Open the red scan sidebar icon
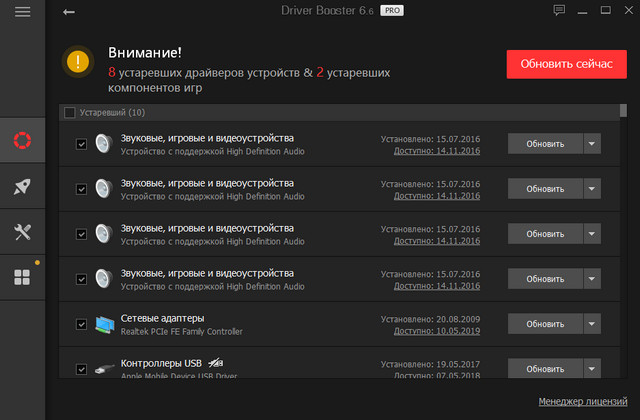The width and height of the screenshot is (640, 420). [22, 140]
